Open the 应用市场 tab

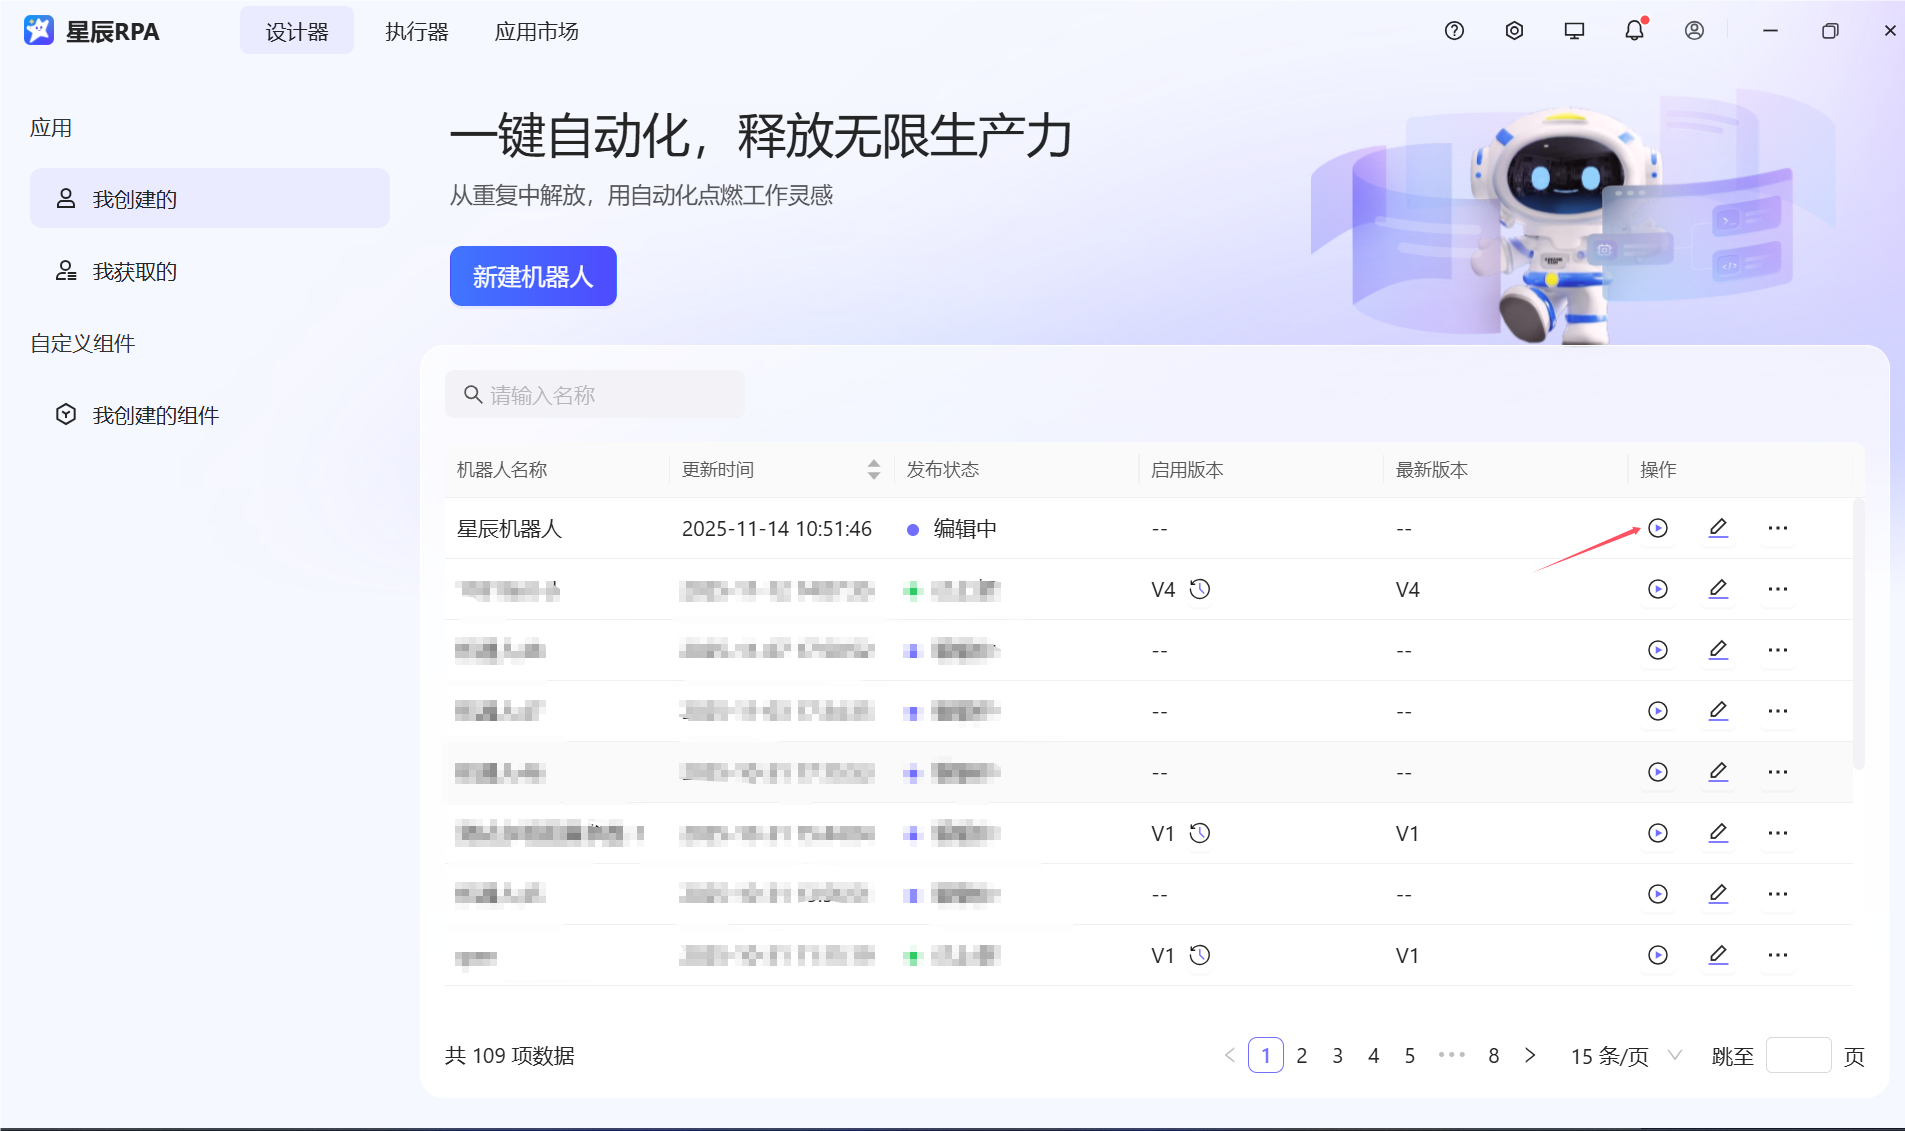pos(536,31)
